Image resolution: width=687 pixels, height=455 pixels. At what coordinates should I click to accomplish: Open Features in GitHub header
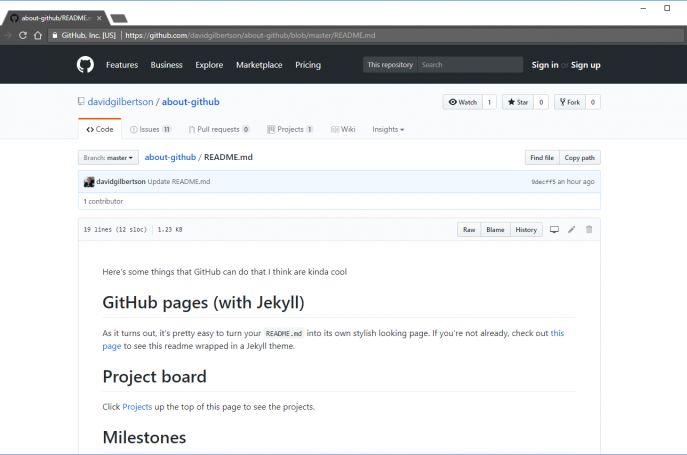click(122, 65)
